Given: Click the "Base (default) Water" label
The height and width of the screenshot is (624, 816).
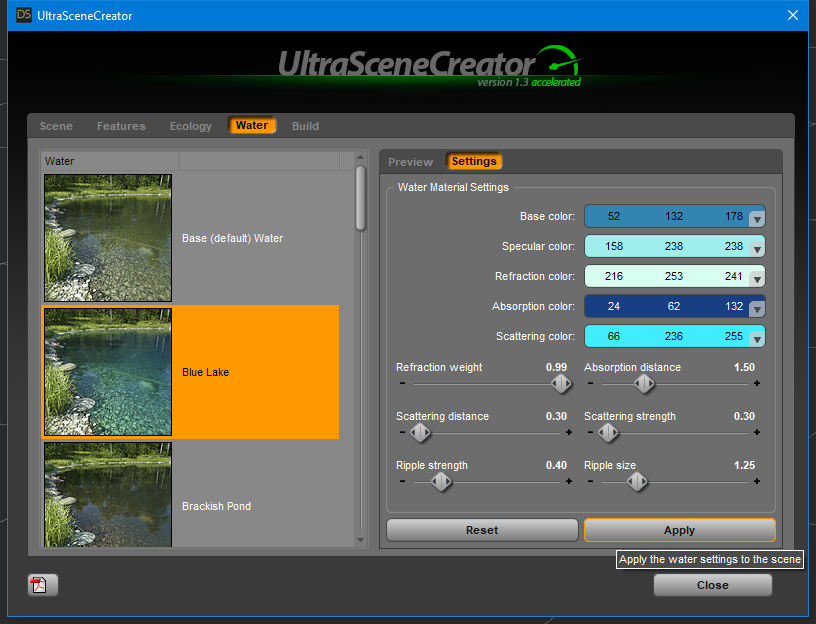Looking at the screenshot, I should point(233,238).
